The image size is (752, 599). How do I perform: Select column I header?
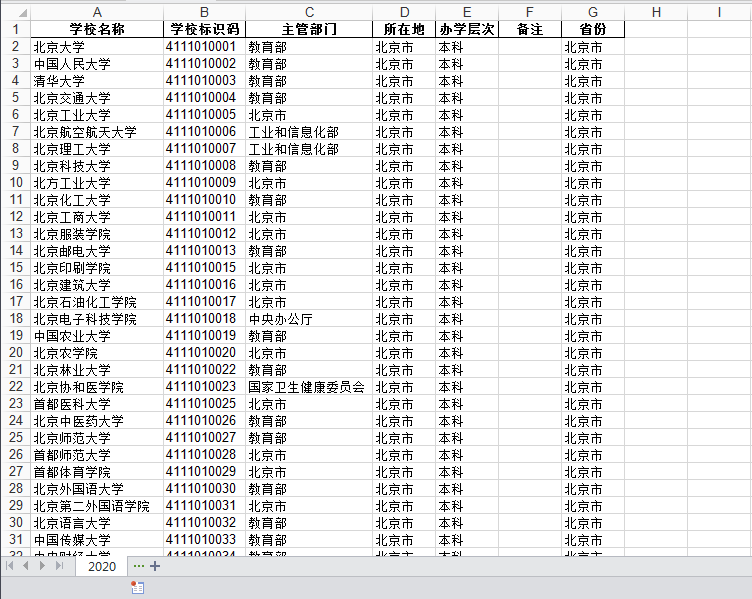click(719, 12)
